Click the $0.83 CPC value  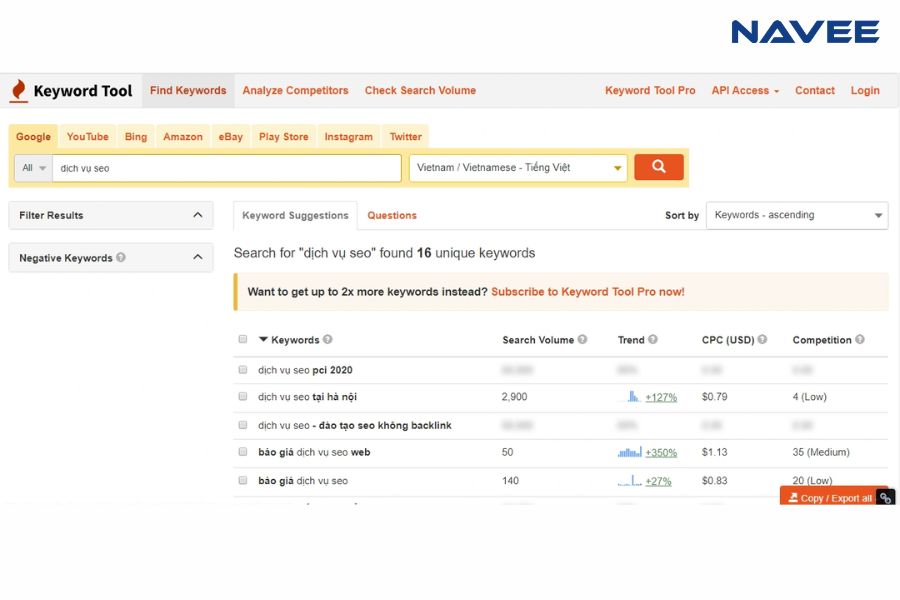[x=715, y=481]
